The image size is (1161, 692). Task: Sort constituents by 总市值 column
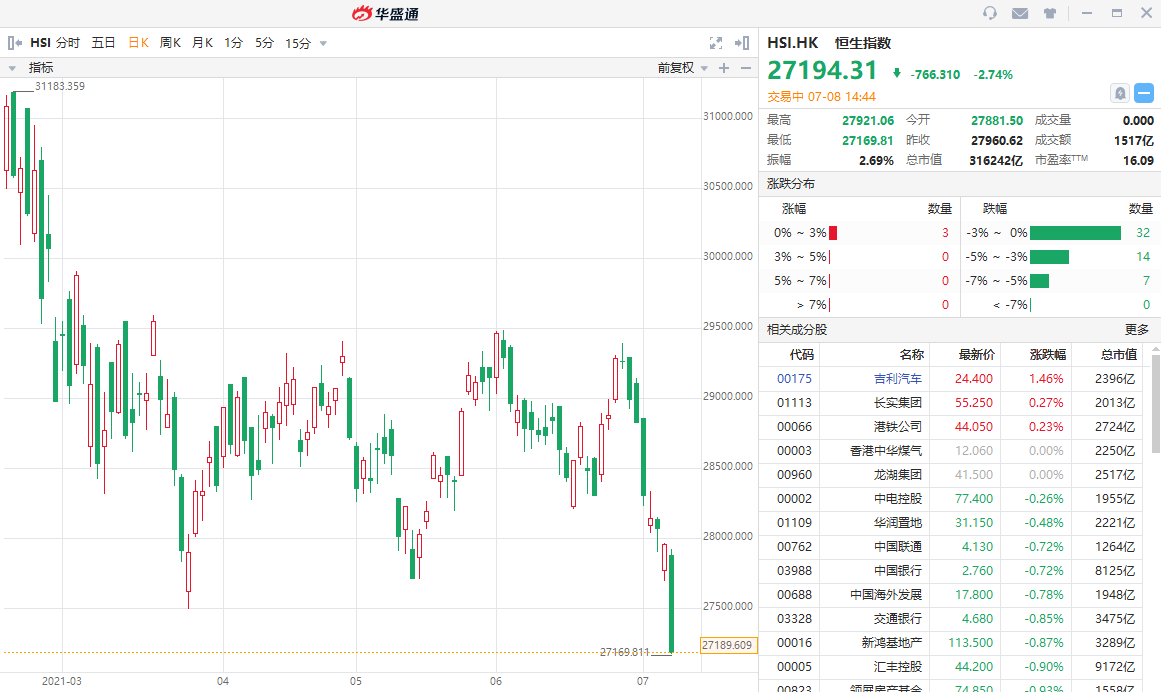(x=1119, y=355)
